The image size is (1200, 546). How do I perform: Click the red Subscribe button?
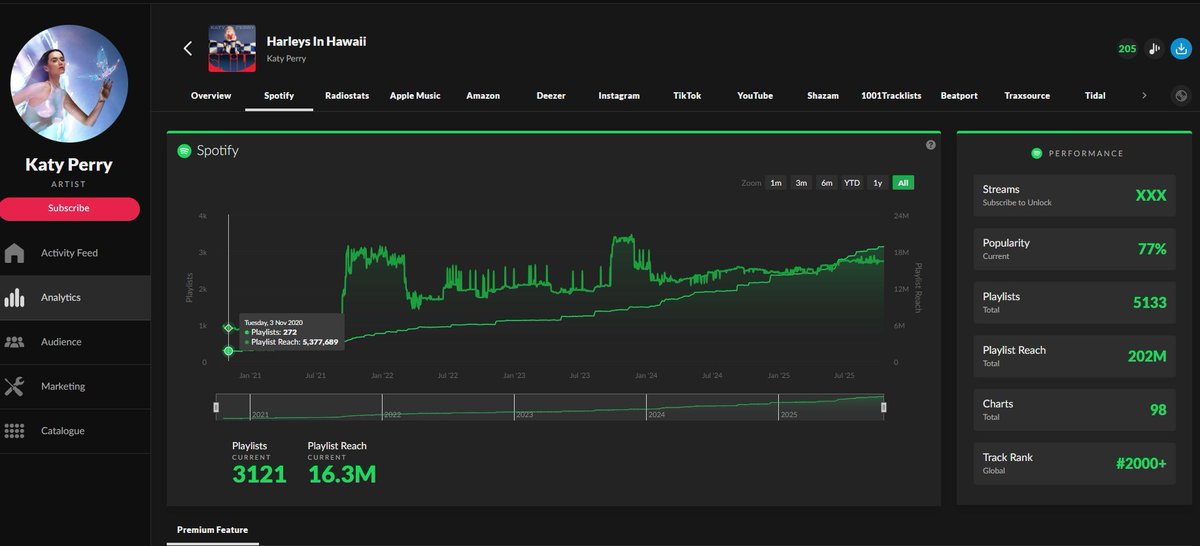click(x=69, y=208)
